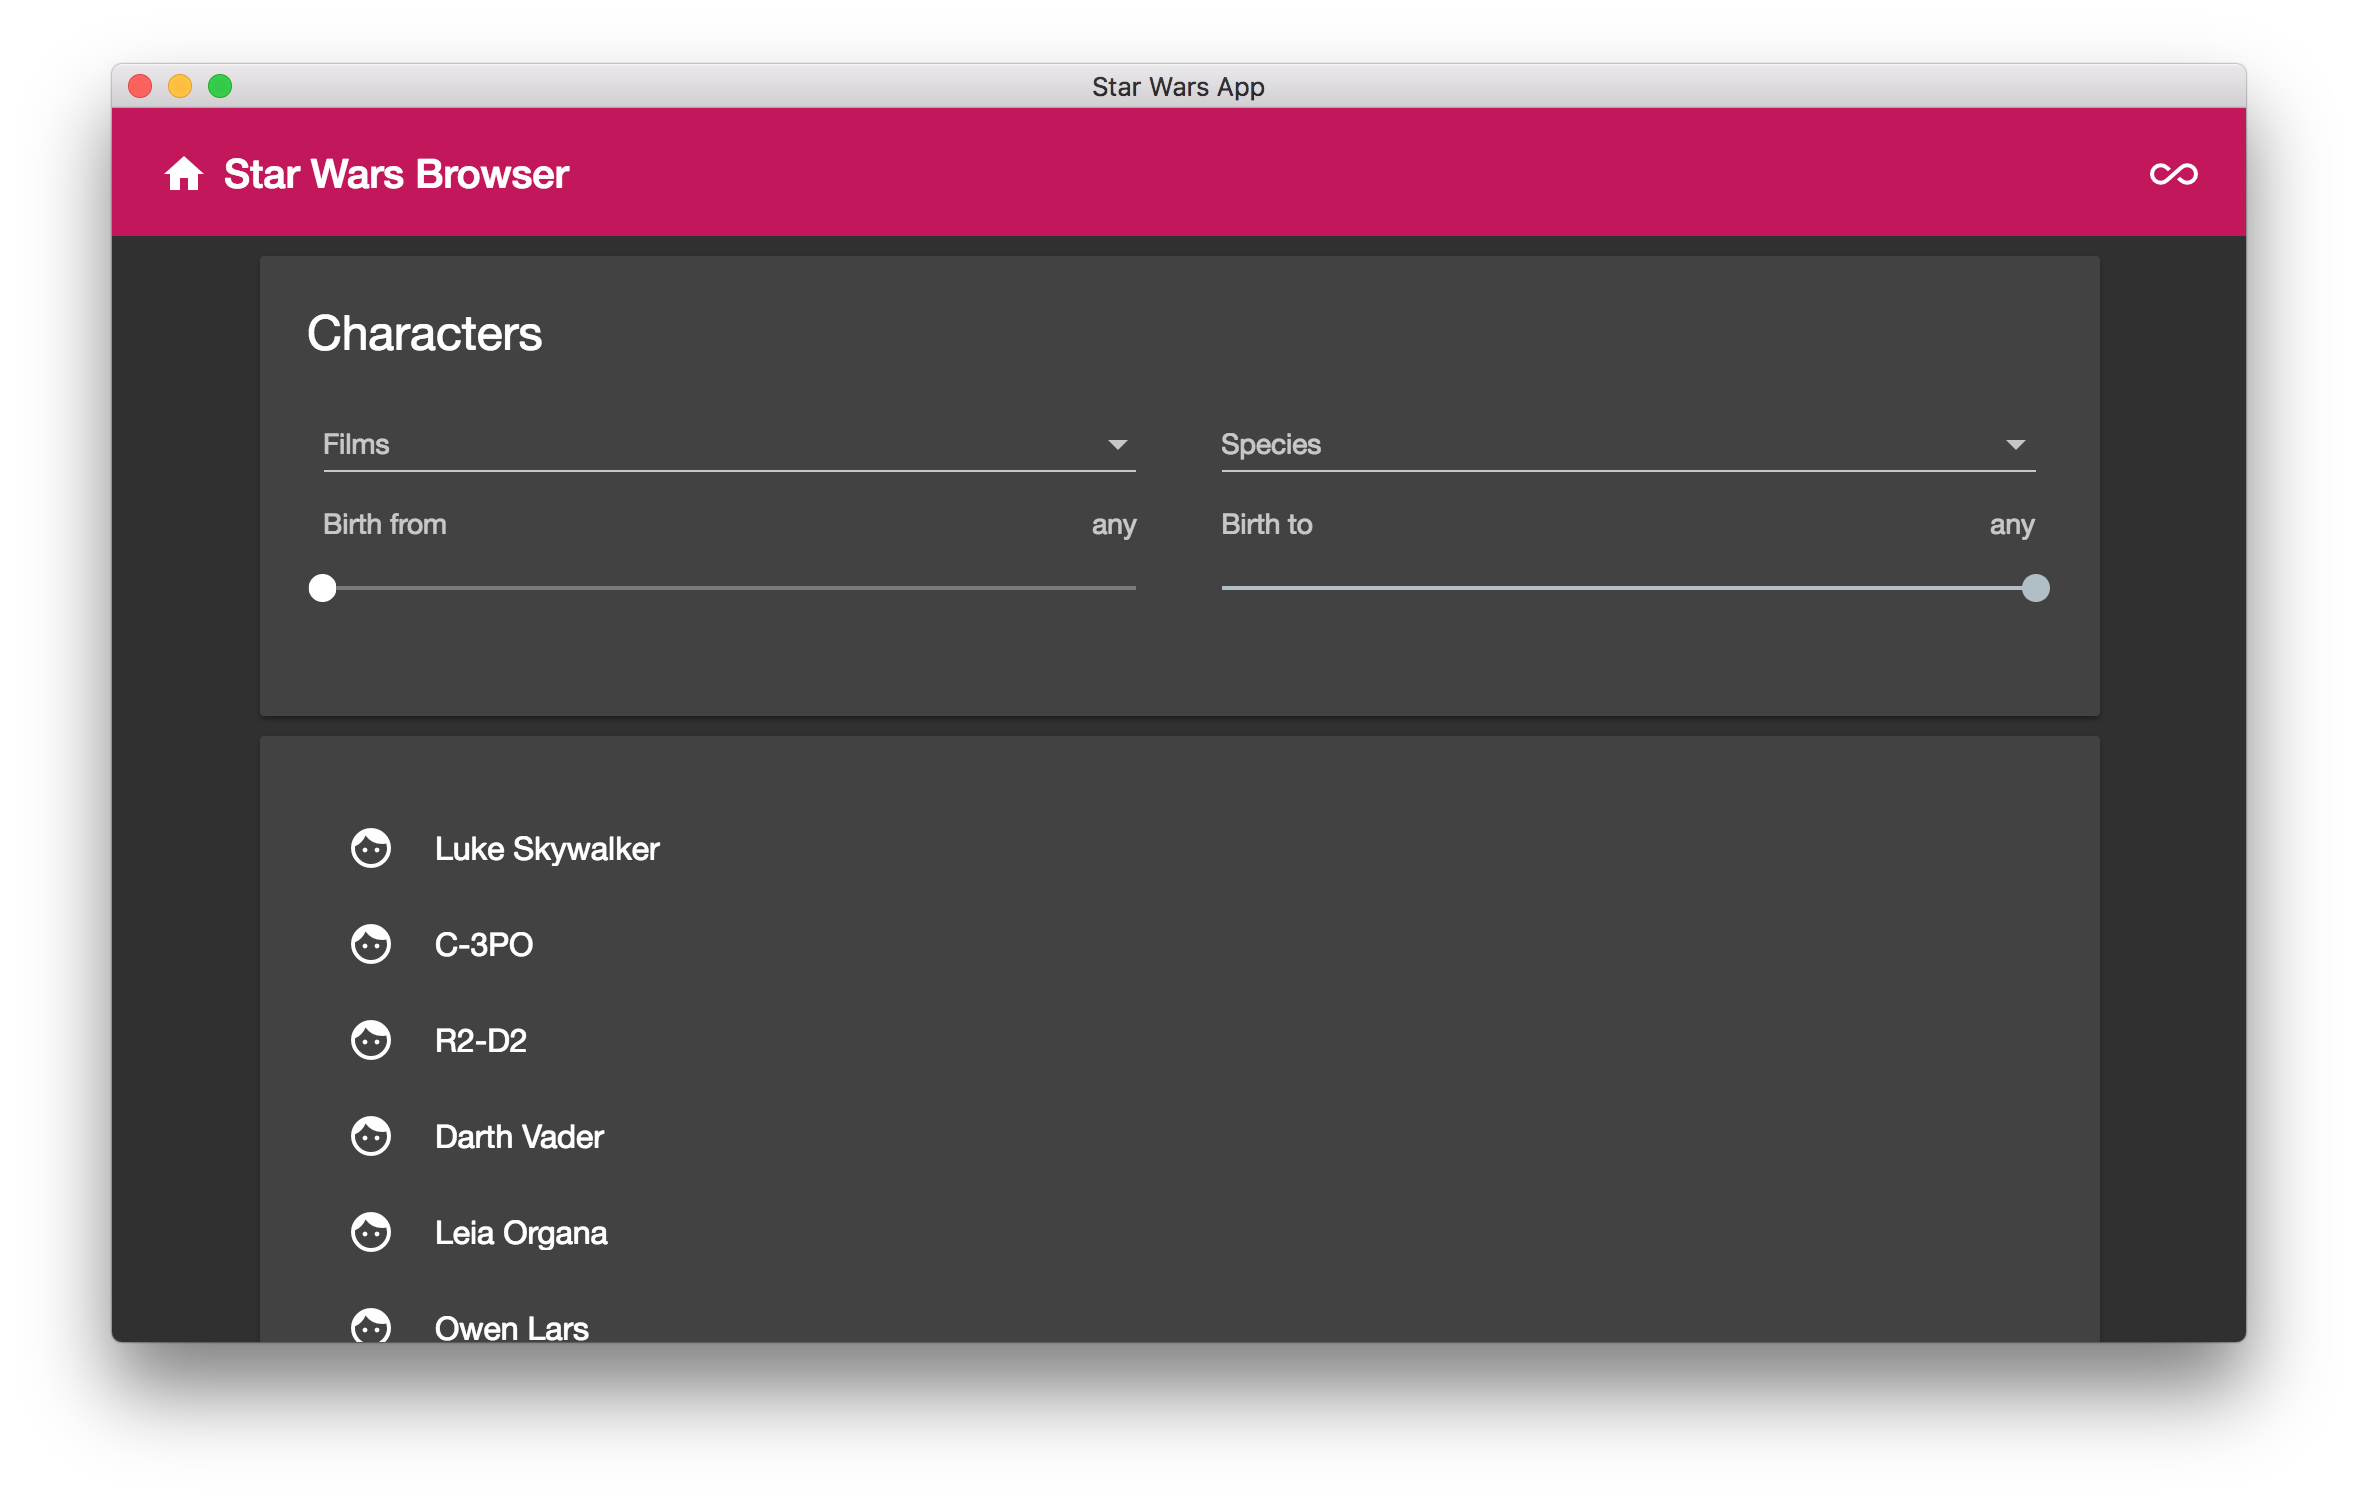Screen dimensions: 2358x1502
Task: Click the Star Wars Browser title
Action: tap(394, 173)
